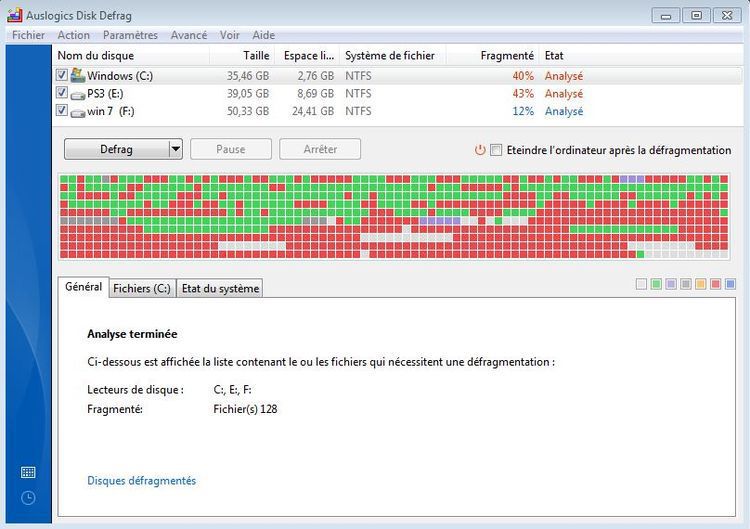This screenshot has height=529, width=750.
Task: Click the win 7 (F:) drive icon
Action: [x=78, y=112]
